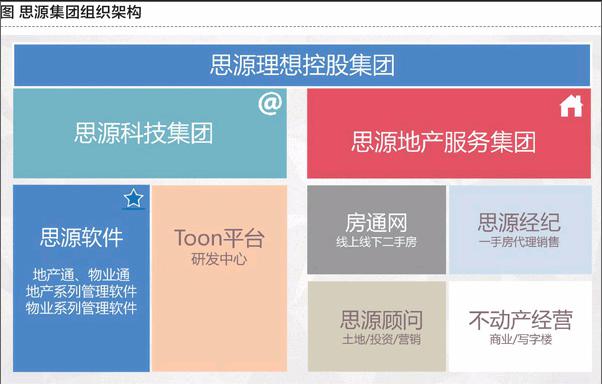
Task: Click the @ icon on 思源科技集团 block
Action: click(270, 103)
